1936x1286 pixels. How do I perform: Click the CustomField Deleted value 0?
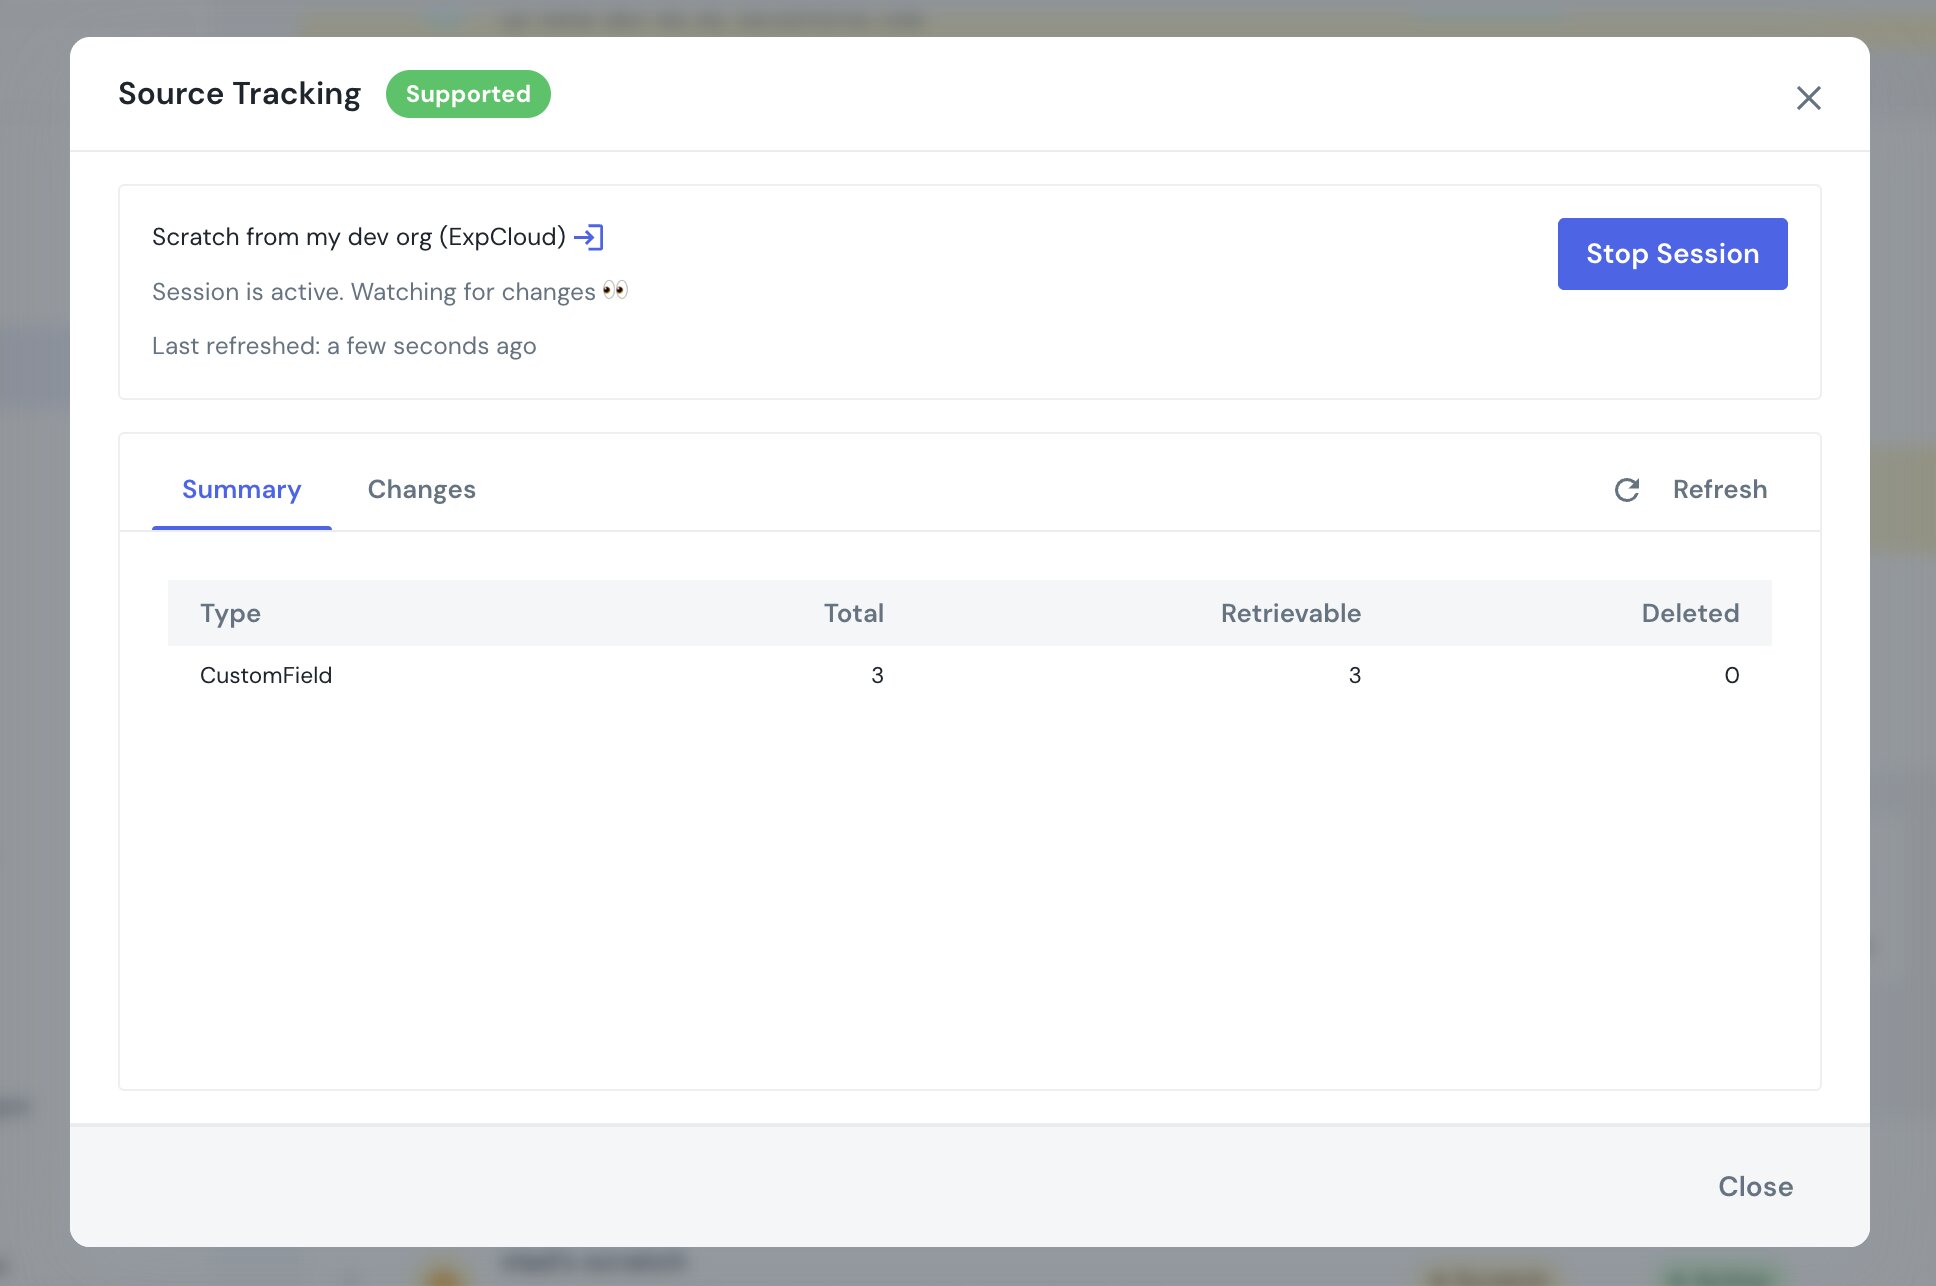1731,675
